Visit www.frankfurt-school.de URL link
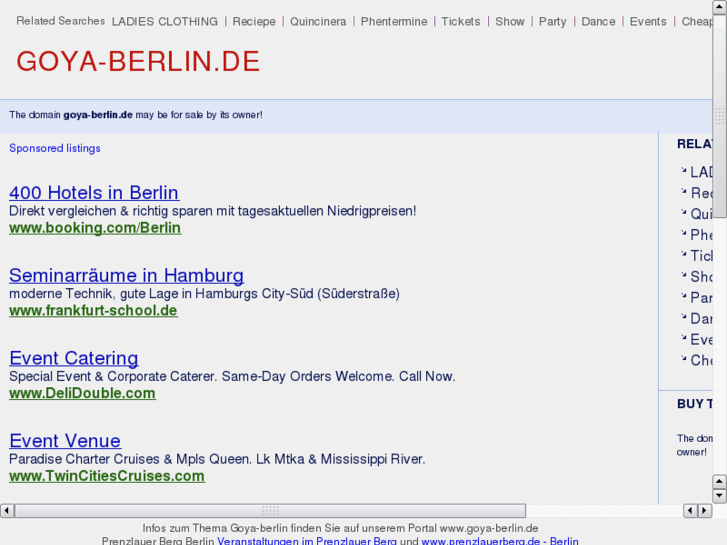This screenshot has height=545, width=727. (x=93, y=310)
